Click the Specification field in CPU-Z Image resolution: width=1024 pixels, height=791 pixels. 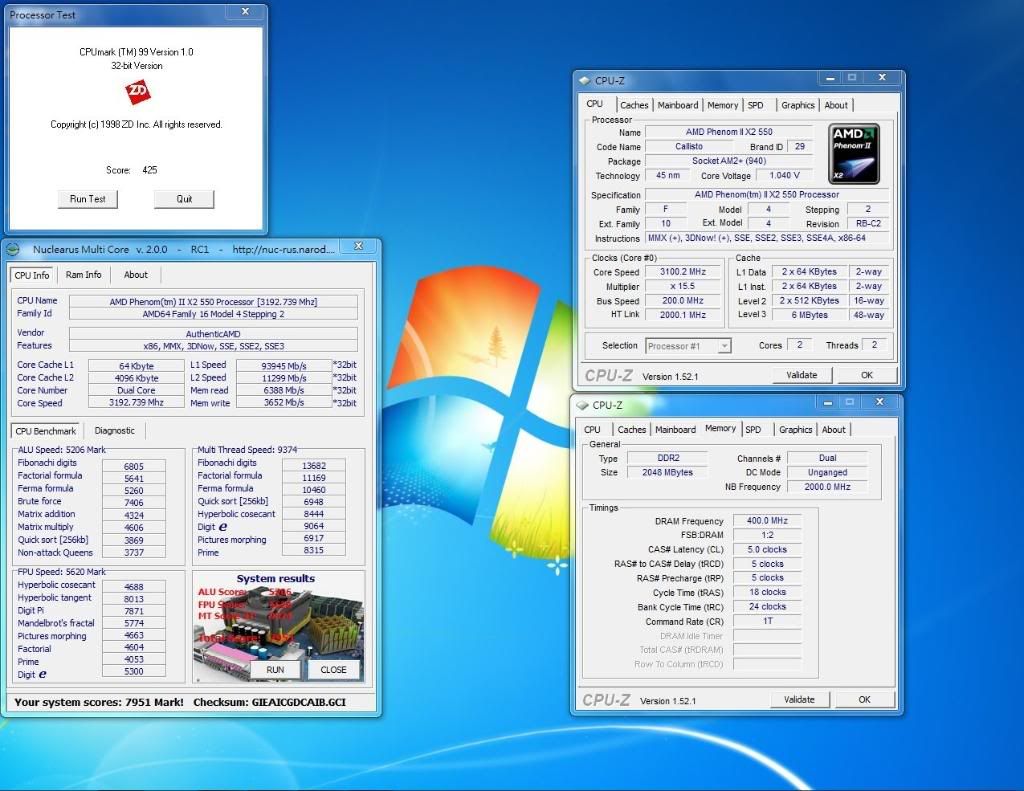(x=767, y=195)
